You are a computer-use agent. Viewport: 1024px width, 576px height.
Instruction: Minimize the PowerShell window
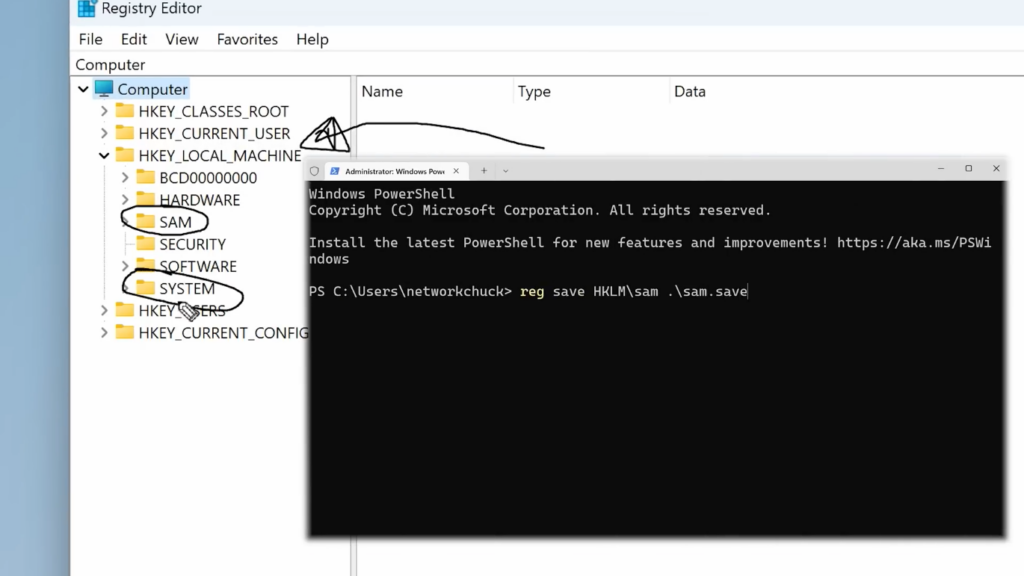pyautogui.click(x=941, y=168)
